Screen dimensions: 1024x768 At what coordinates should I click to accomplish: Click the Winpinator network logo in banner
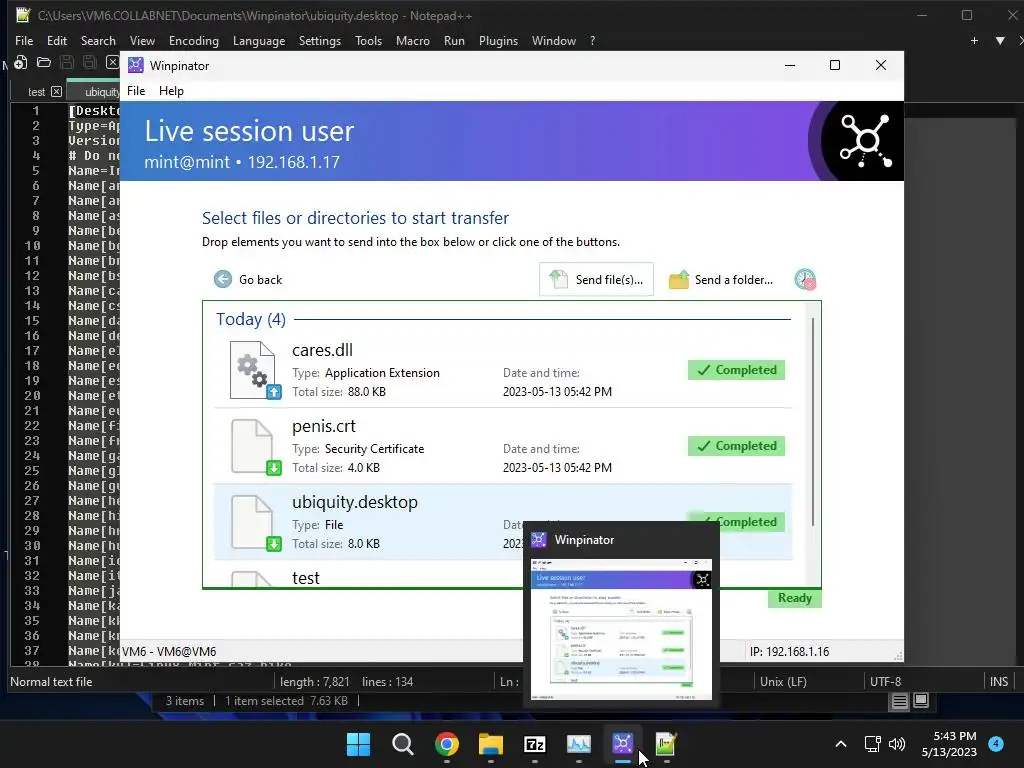click(x=865, y=140)
